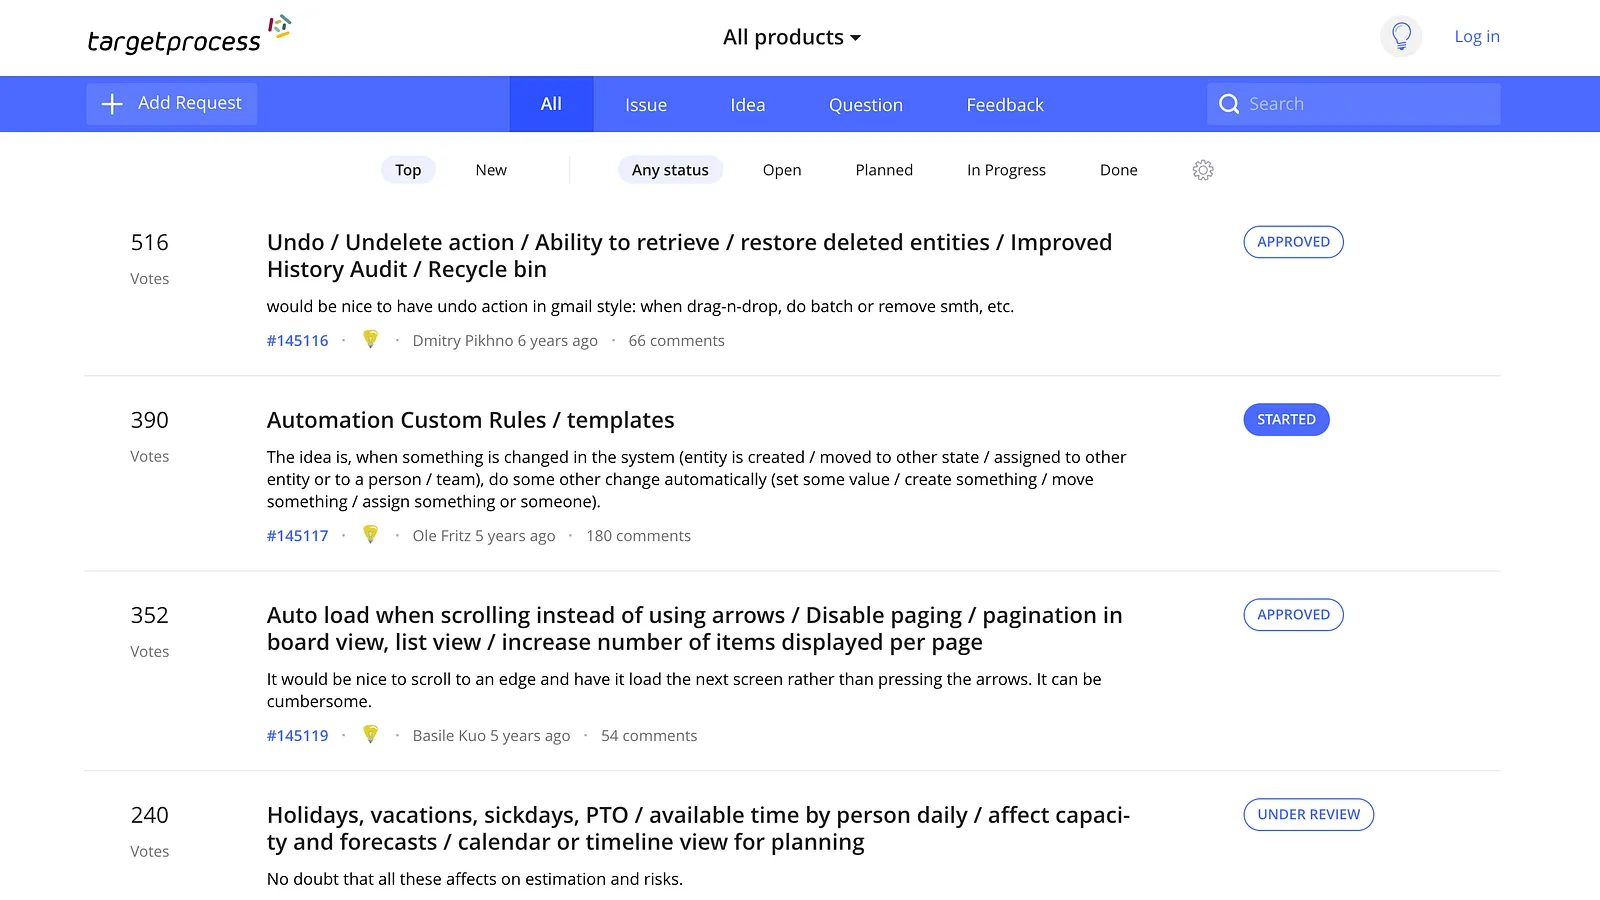The width and height of the screenshot is (1600, 900).
Task: Select the Top sort option
Action: click(408, 170)
